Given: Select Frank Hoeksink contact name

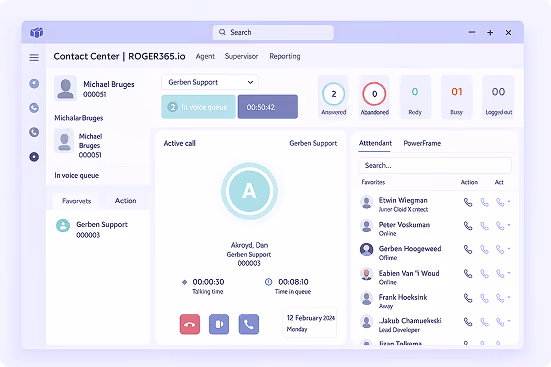Looking at the screenshot, I should pyautogui.click(x=403, y=297).
